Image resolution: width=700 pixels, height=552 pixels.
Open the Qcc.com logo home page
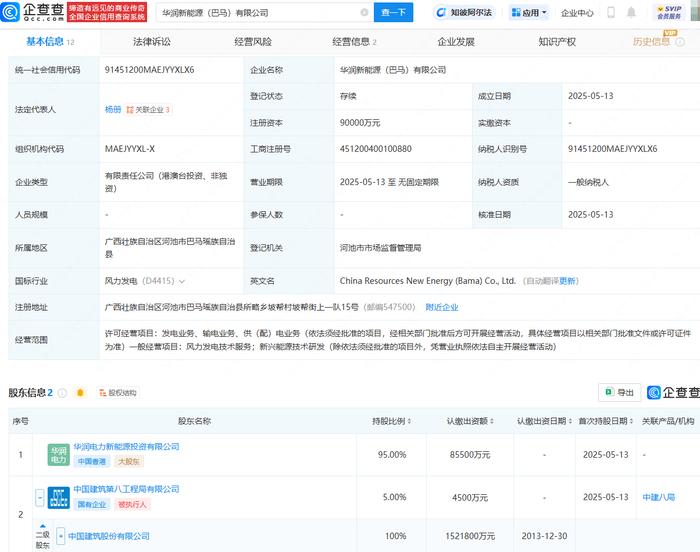click(x=32, y=12)
